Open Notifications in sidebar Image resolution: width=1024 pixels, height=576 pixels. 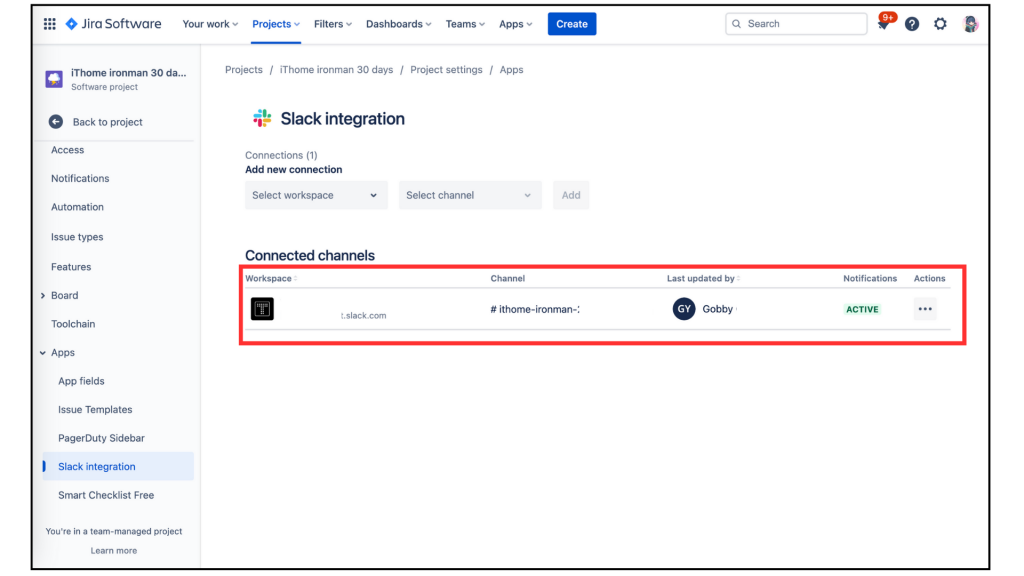[x=80, y=178]
